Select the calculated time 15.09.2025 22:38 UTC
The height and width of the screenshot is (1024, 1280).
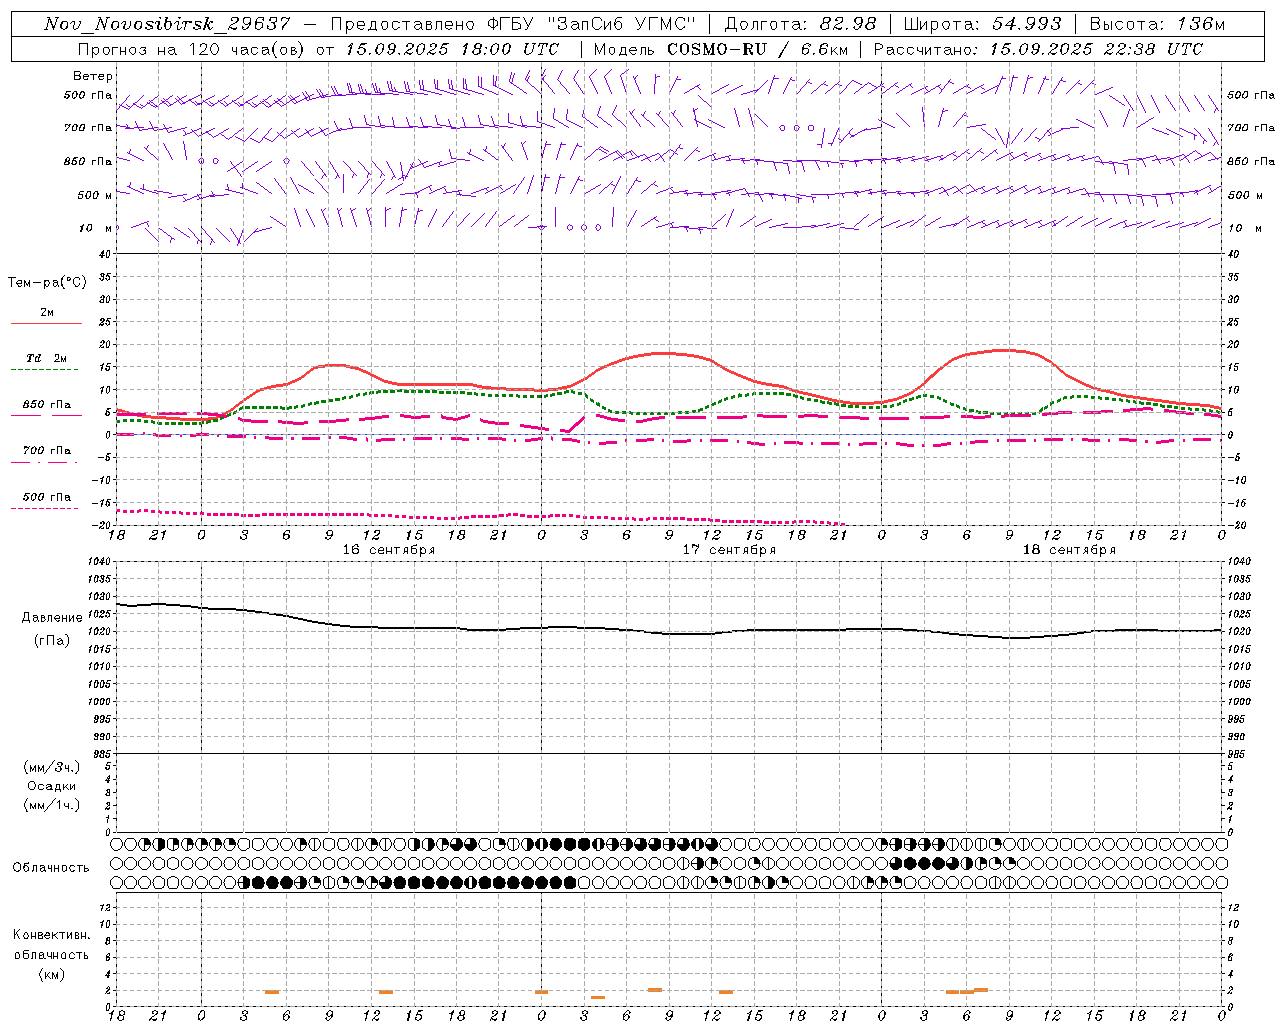[1096, 49]
